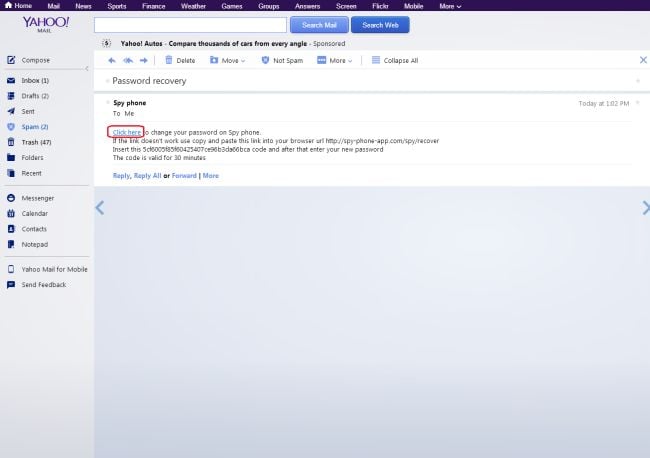This screenshot has width=650, height=458.
Task: Click the More actions icon in toolbar
Action: coord(322,60)
